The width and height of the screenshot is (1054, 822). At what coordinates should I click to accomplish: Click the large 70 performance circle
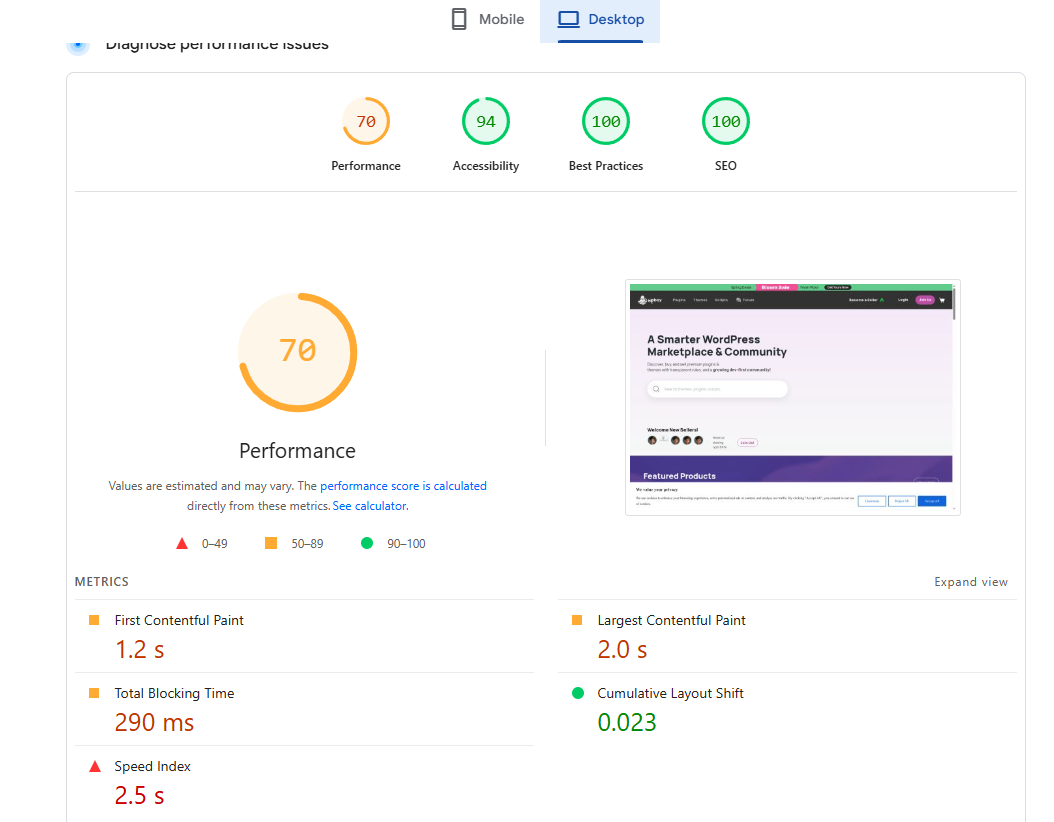pyautogui.click(x=298, y=352)
